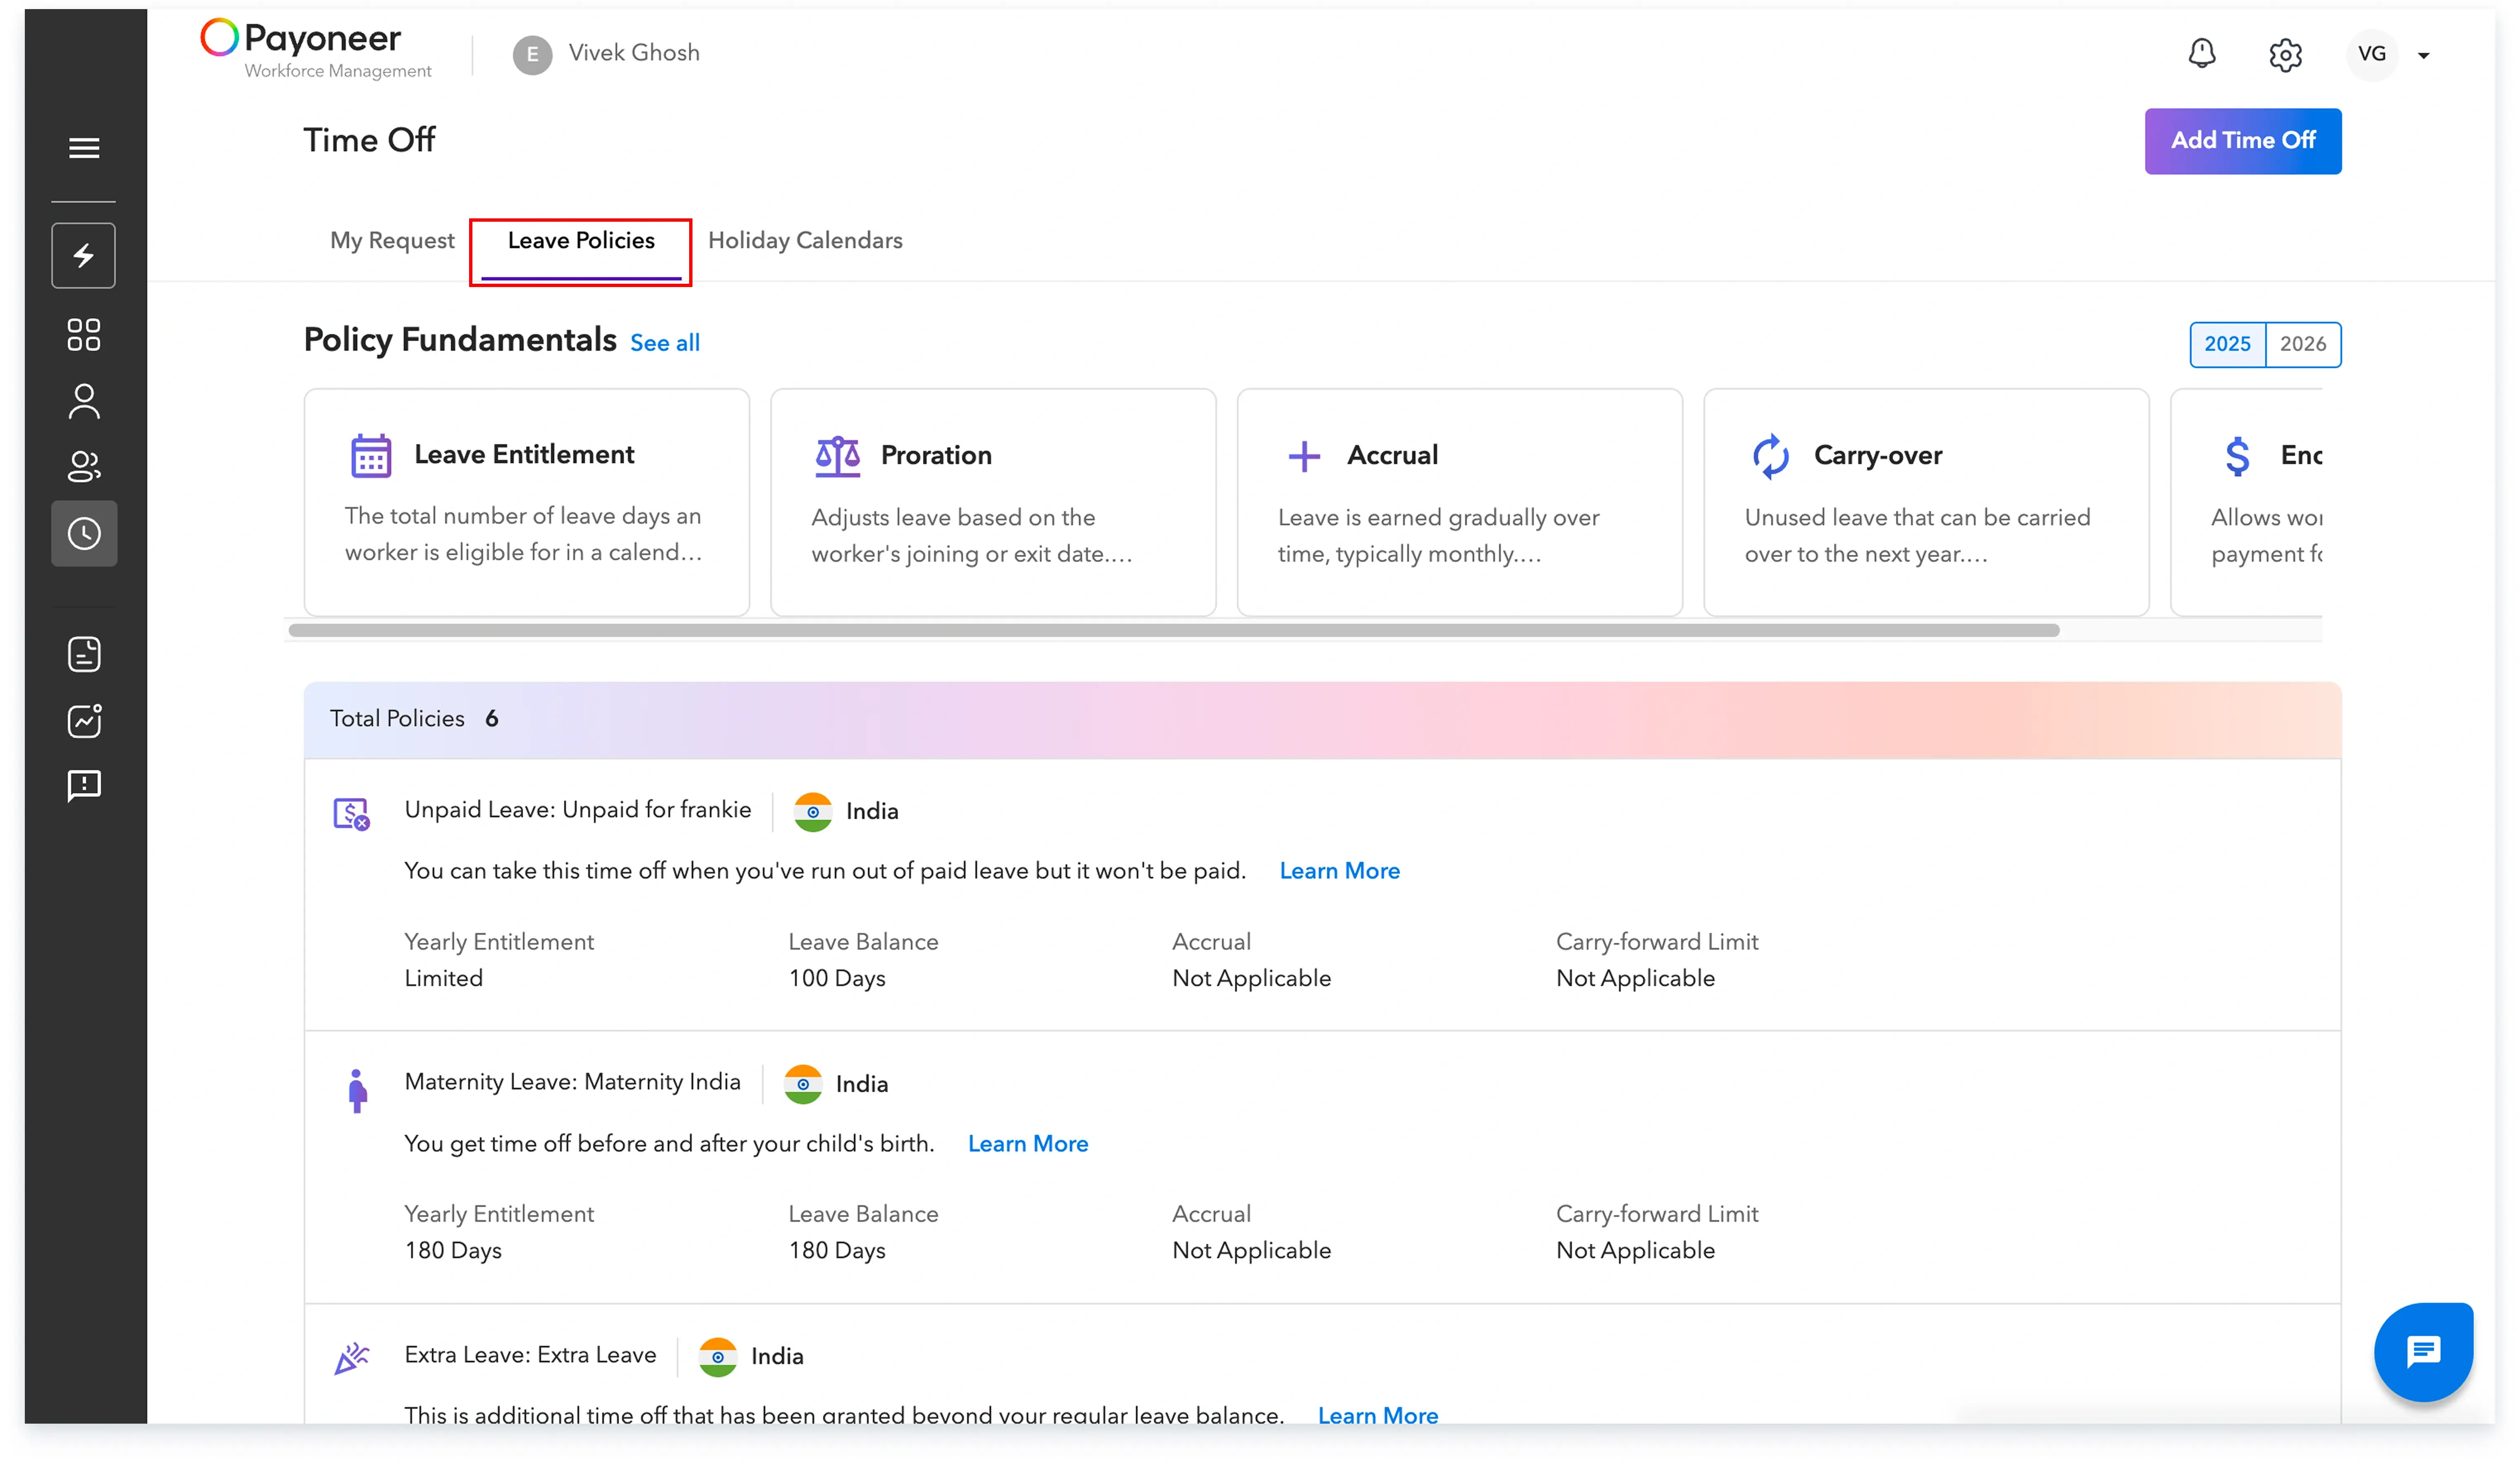This screenshot has height=1465, width=2520.
Task: Switch year toggle to 2026
Action: (x=2302, y=344)
